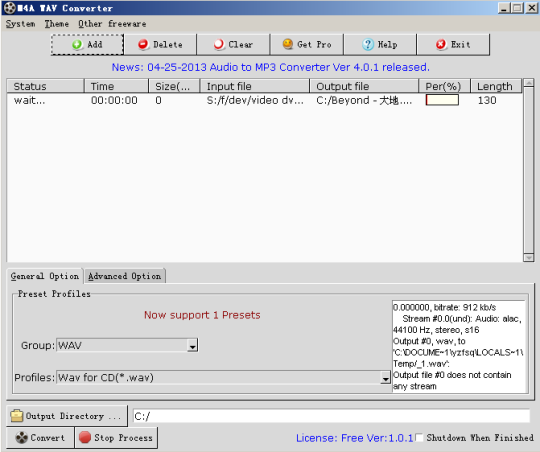Click the Output Directory folder icon
Image resolution: width=540 pixels, height=452 pixels.
click(17, 416)
